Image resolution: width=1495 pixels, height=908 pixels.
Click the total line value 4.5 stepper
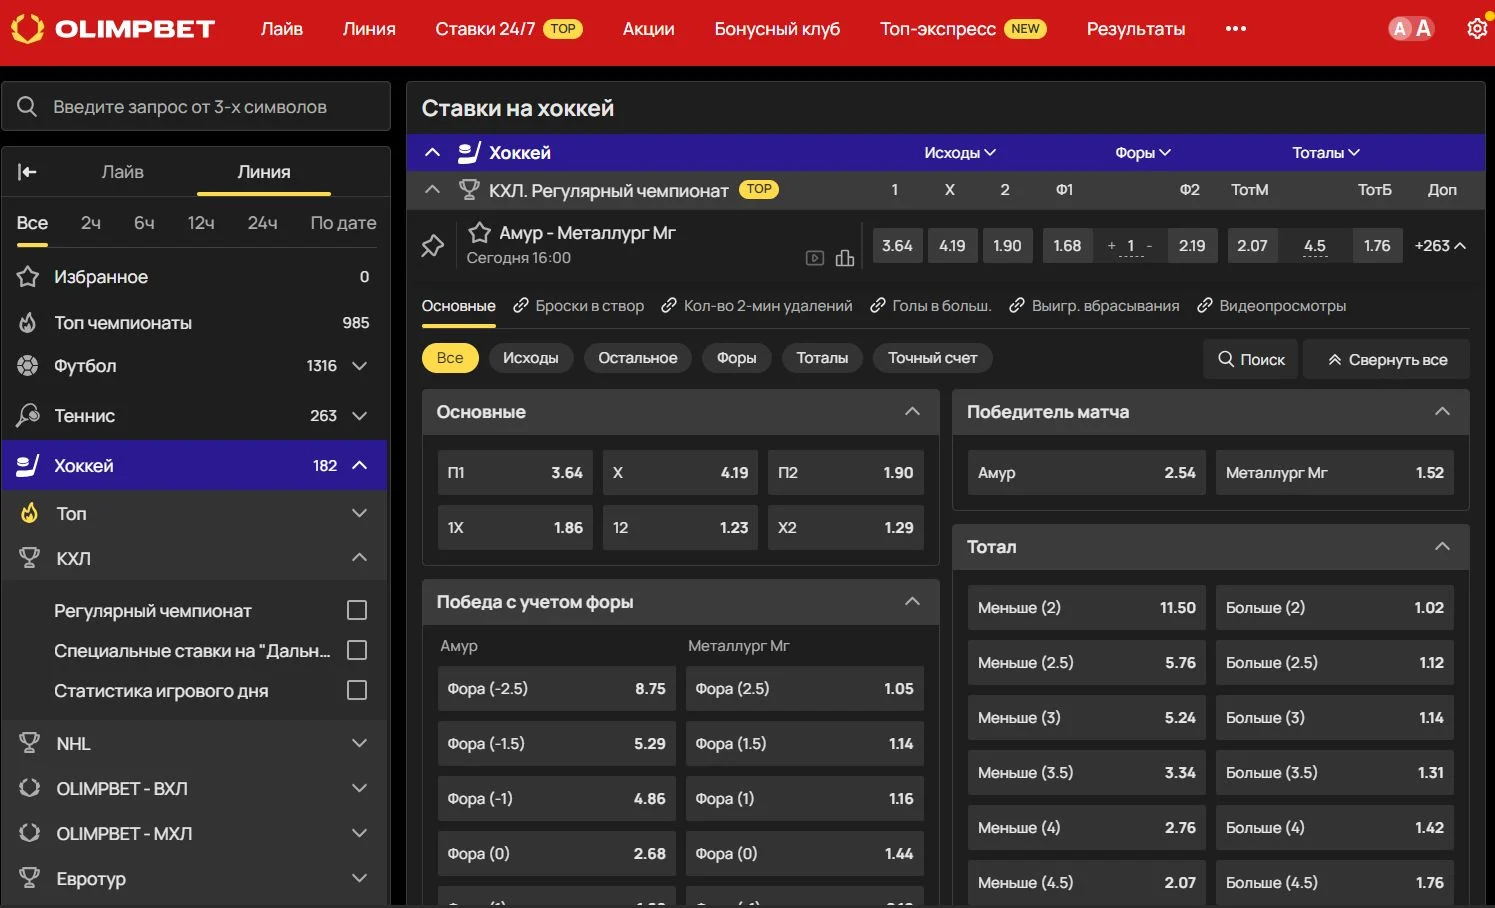click(1315, 246)
